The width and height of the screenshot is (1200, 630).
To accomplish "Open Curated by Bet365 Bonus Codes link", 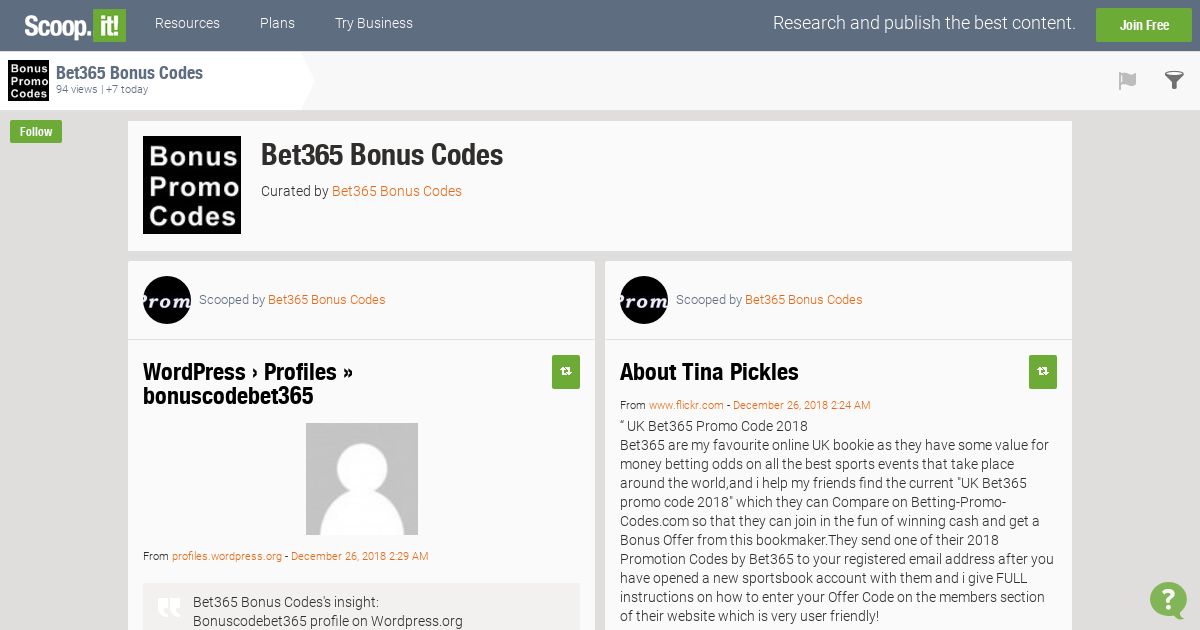I will pos(397,191).
